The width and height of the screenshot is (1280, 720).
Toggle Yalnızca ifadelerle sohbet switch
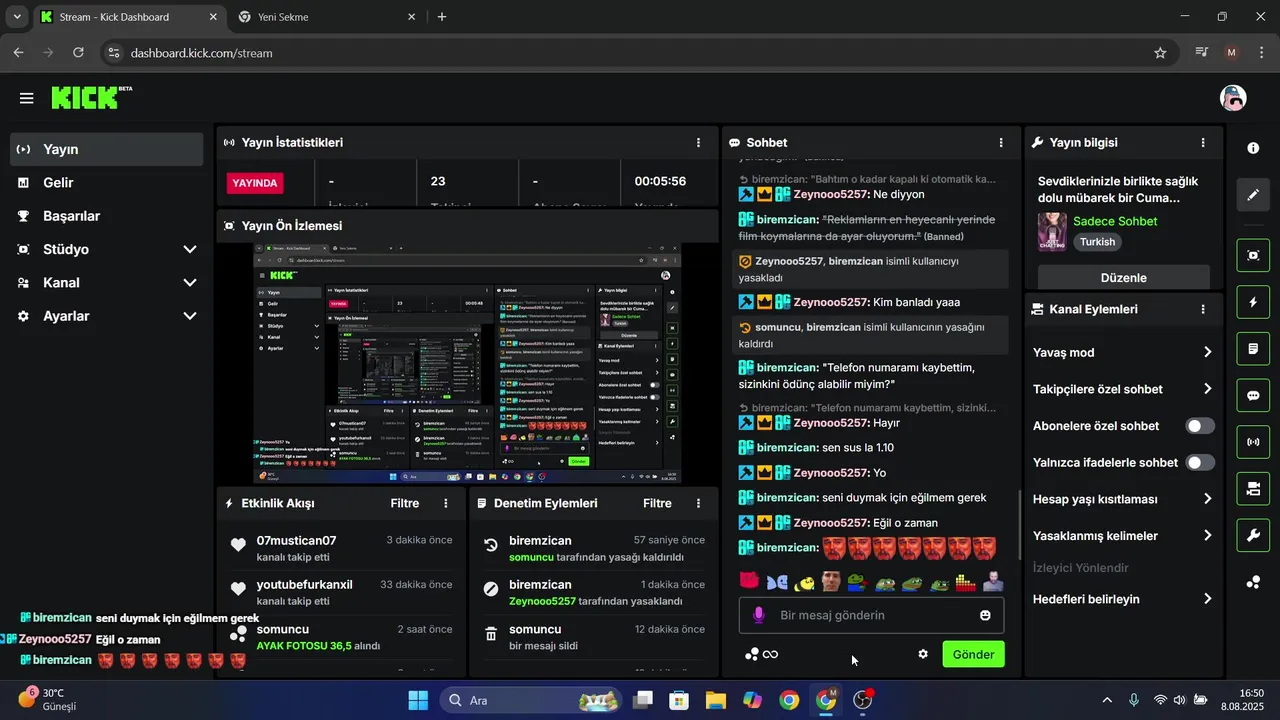pos(1200,462)
